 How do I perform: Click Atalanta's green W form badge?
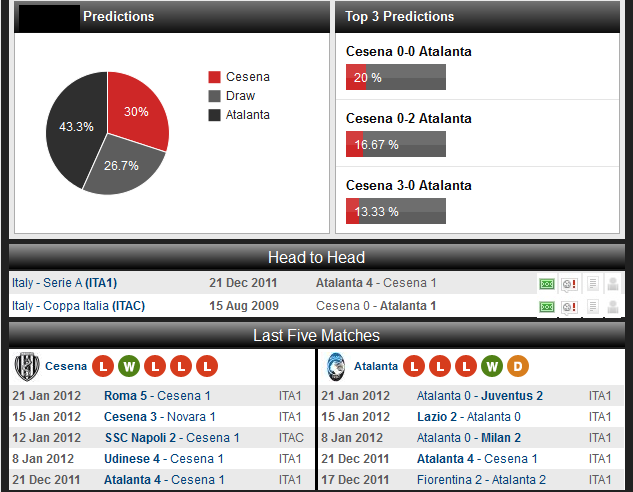coord(491,367)
